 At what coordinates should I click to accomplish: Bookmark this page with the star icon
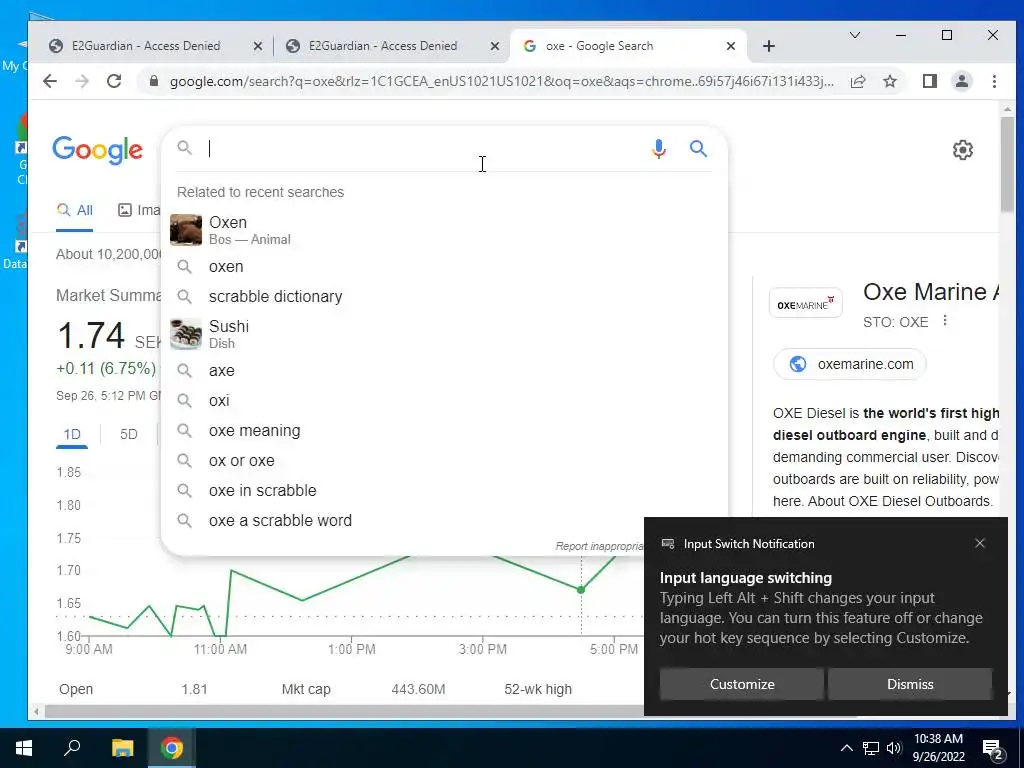pos(889,81)
